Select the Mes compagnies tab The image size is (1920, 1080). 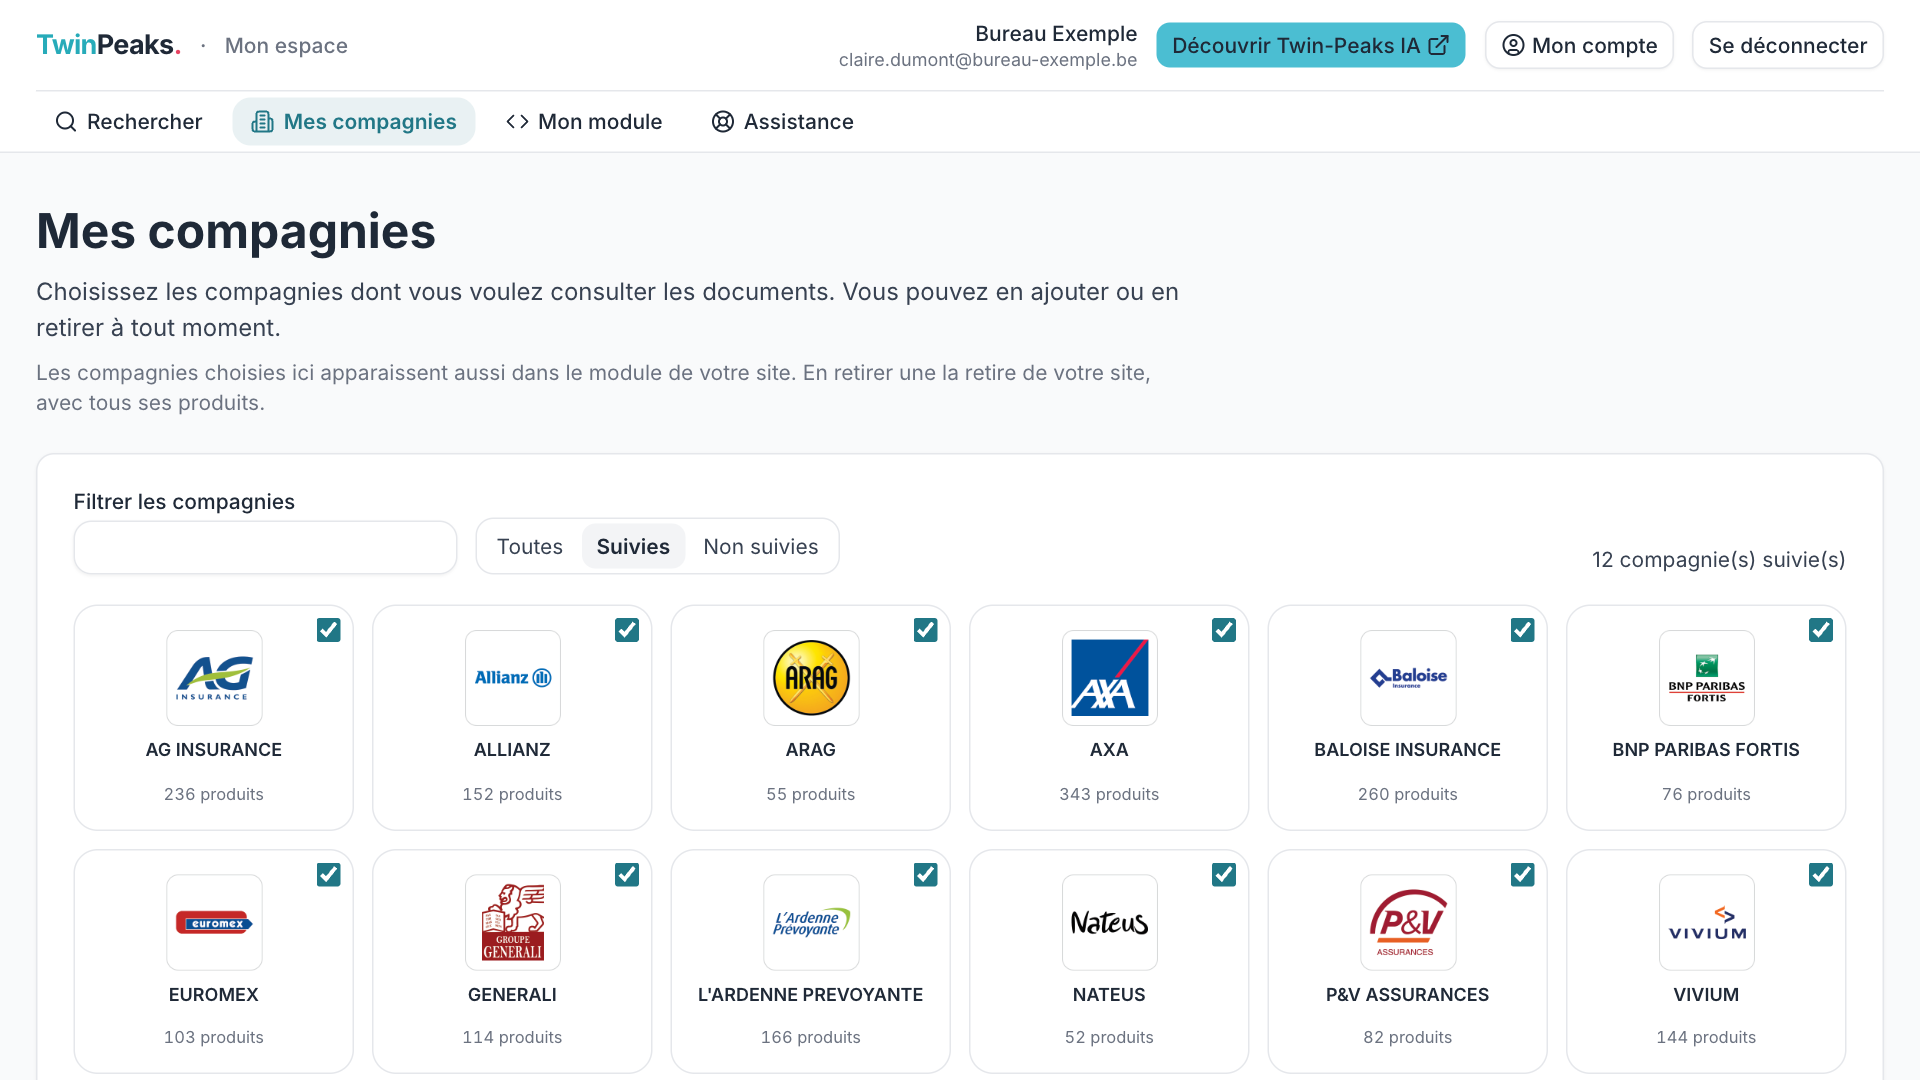pyautogui.click(x=354, y=122)
